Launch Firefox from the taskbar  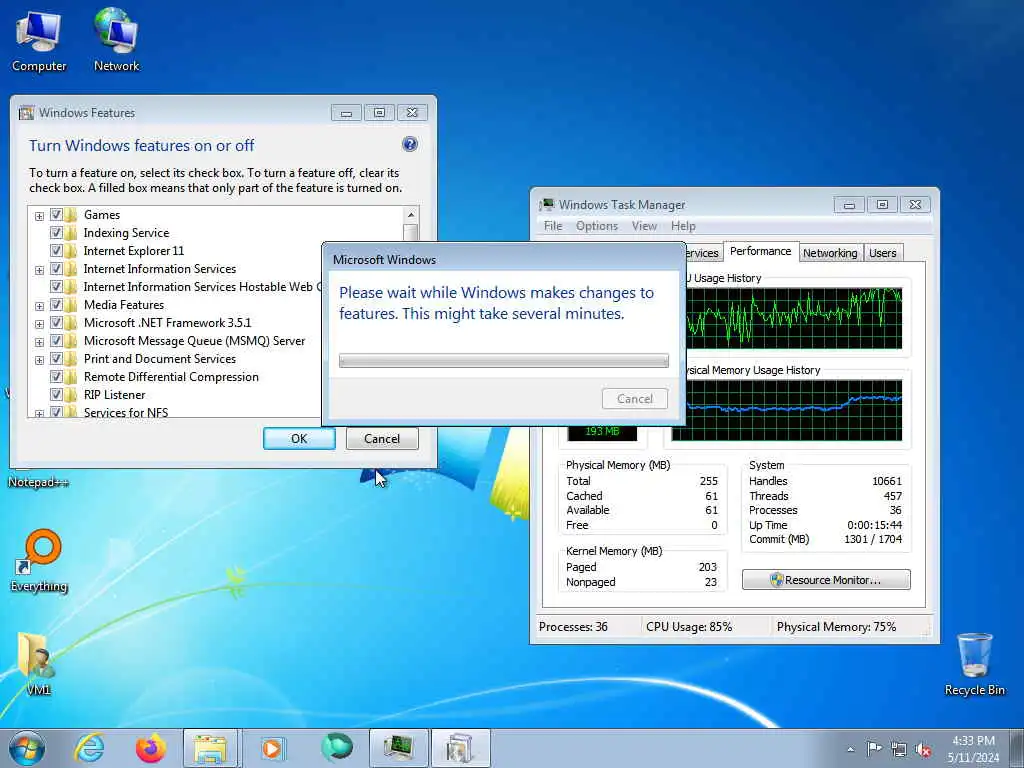pos(150,748)
